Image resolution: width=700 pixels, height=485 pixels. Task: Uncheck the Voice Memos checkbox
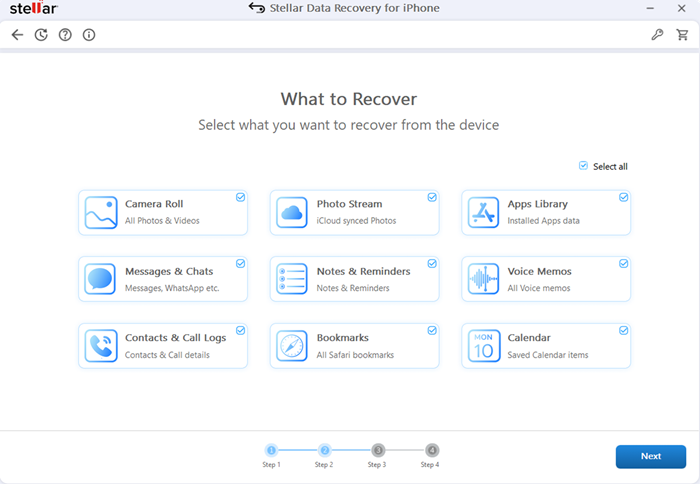623,263
